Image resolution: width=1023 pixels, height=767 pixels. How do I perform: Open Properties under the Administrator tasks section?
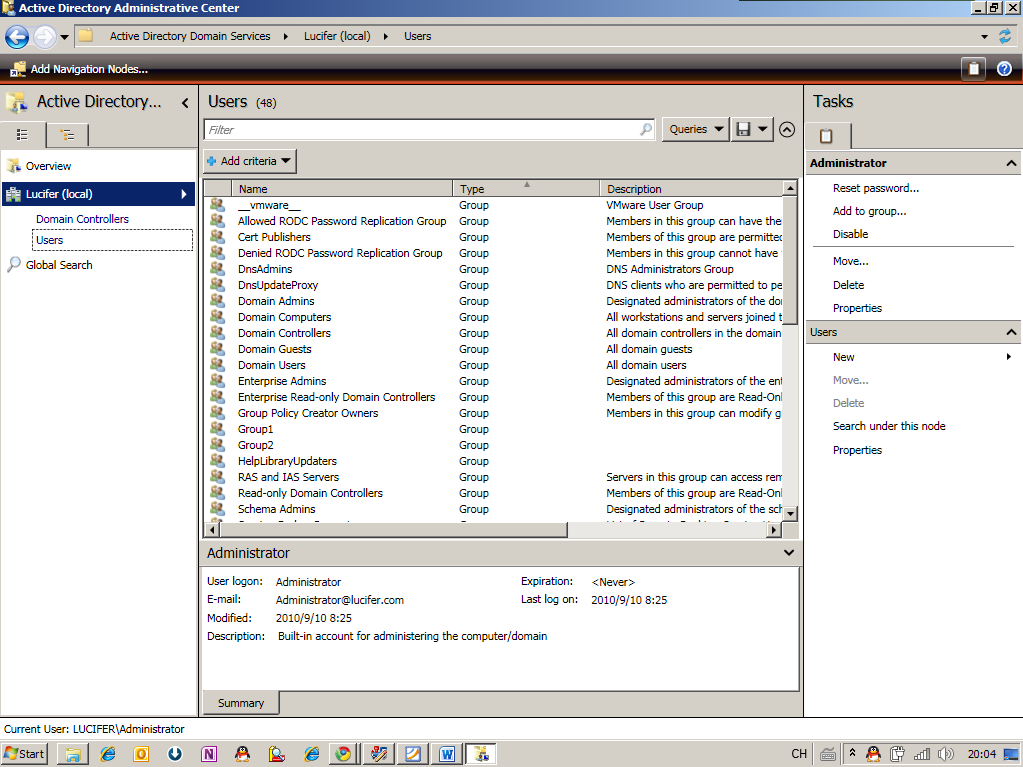tap(857, 308)
